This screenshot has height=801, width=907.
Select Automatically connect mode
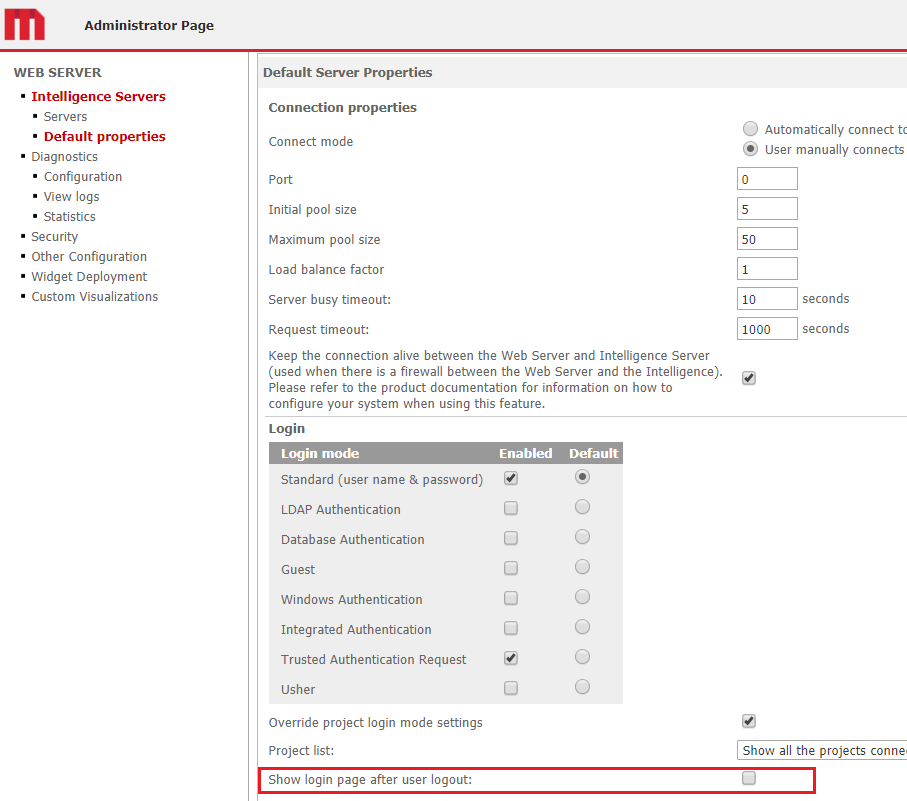(x=750, y=128)
